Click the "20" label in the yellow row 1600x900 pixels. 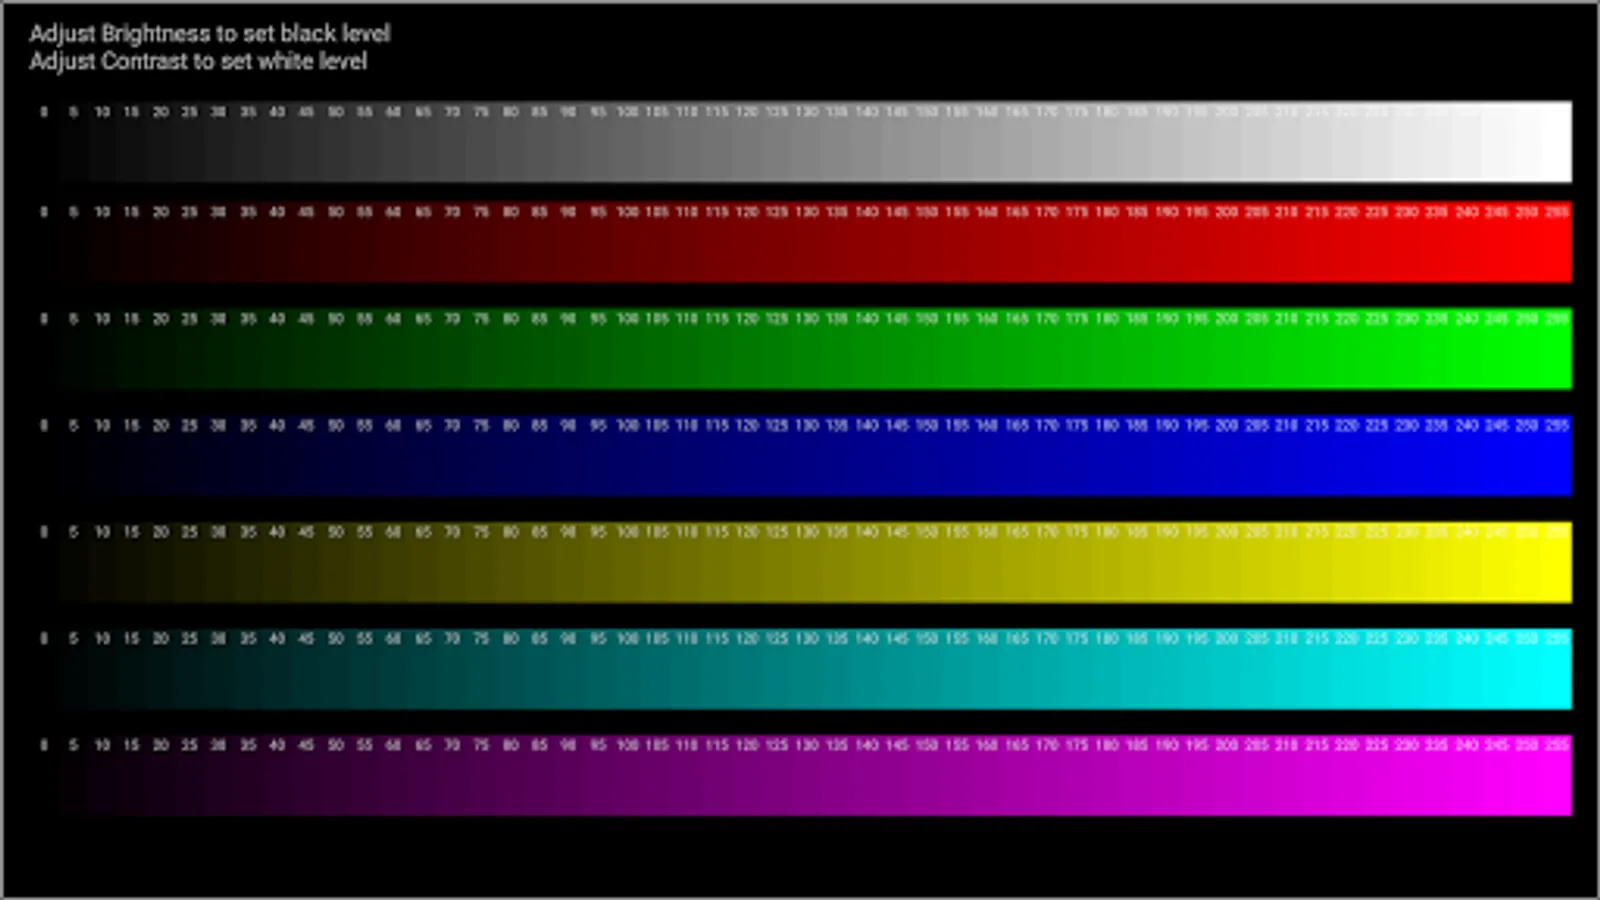coord(160,532)
